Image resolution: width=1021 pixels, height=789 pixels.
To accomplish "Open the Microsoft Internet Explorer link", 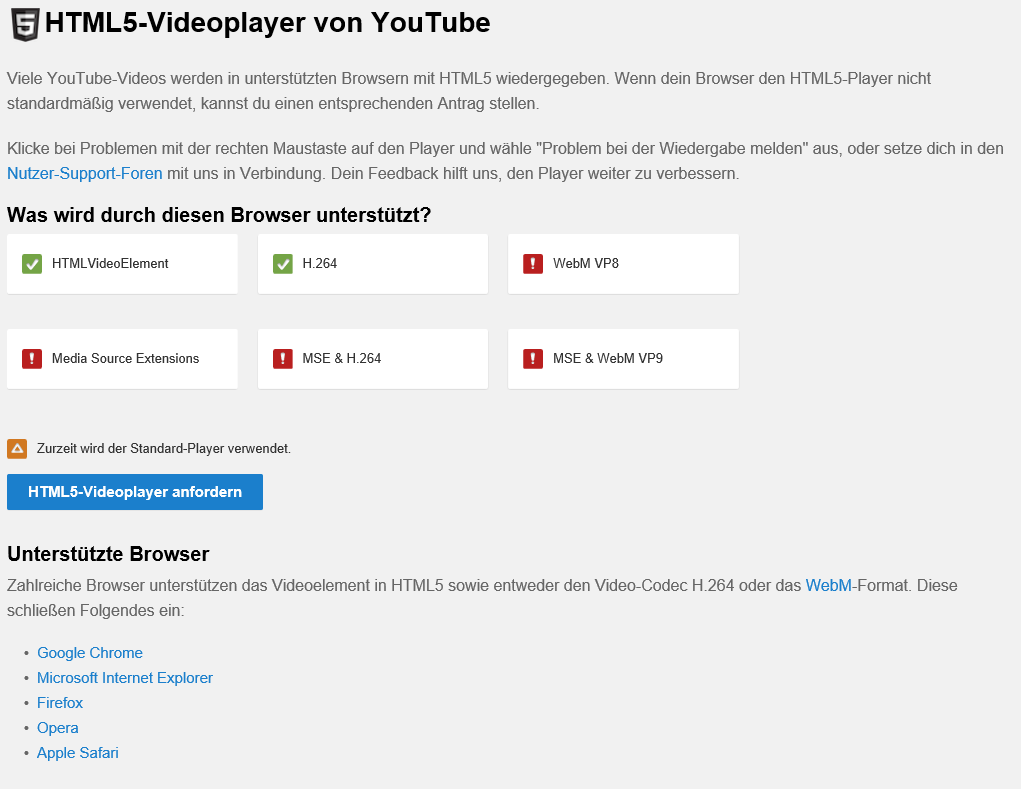I will tap(125, 678).
